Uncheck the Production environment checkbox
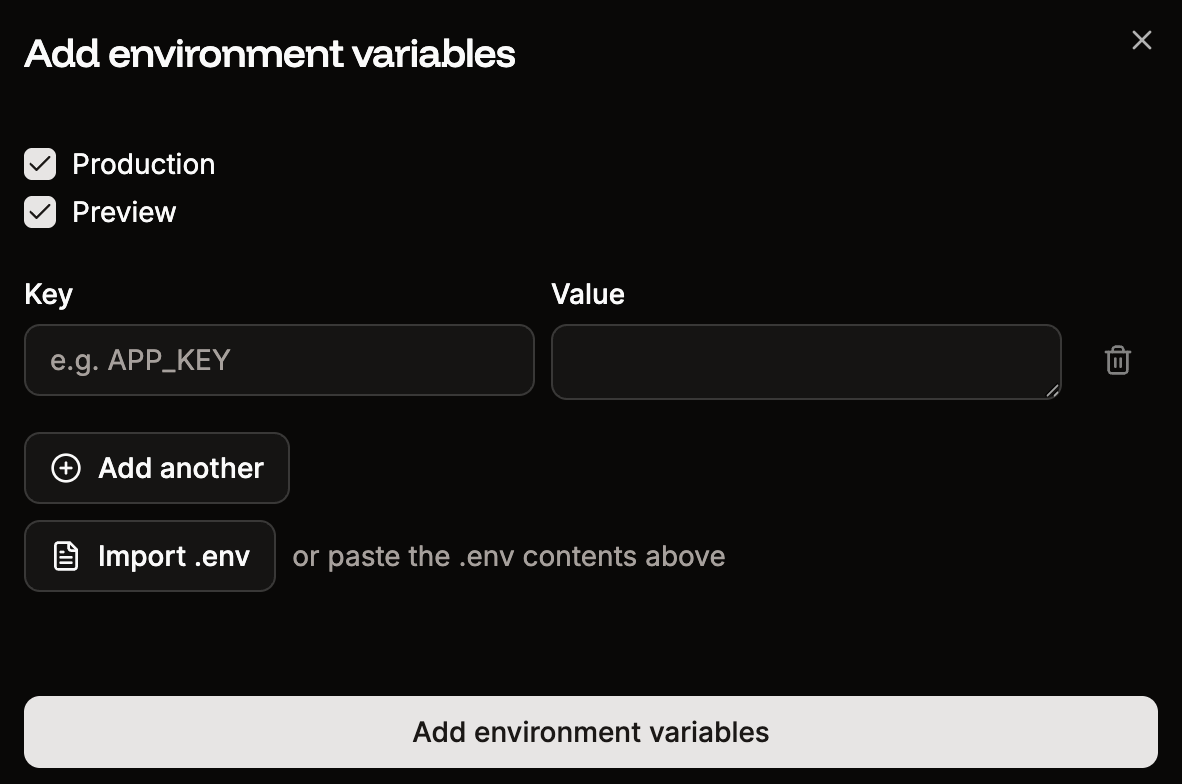 (x=39, y=164)
